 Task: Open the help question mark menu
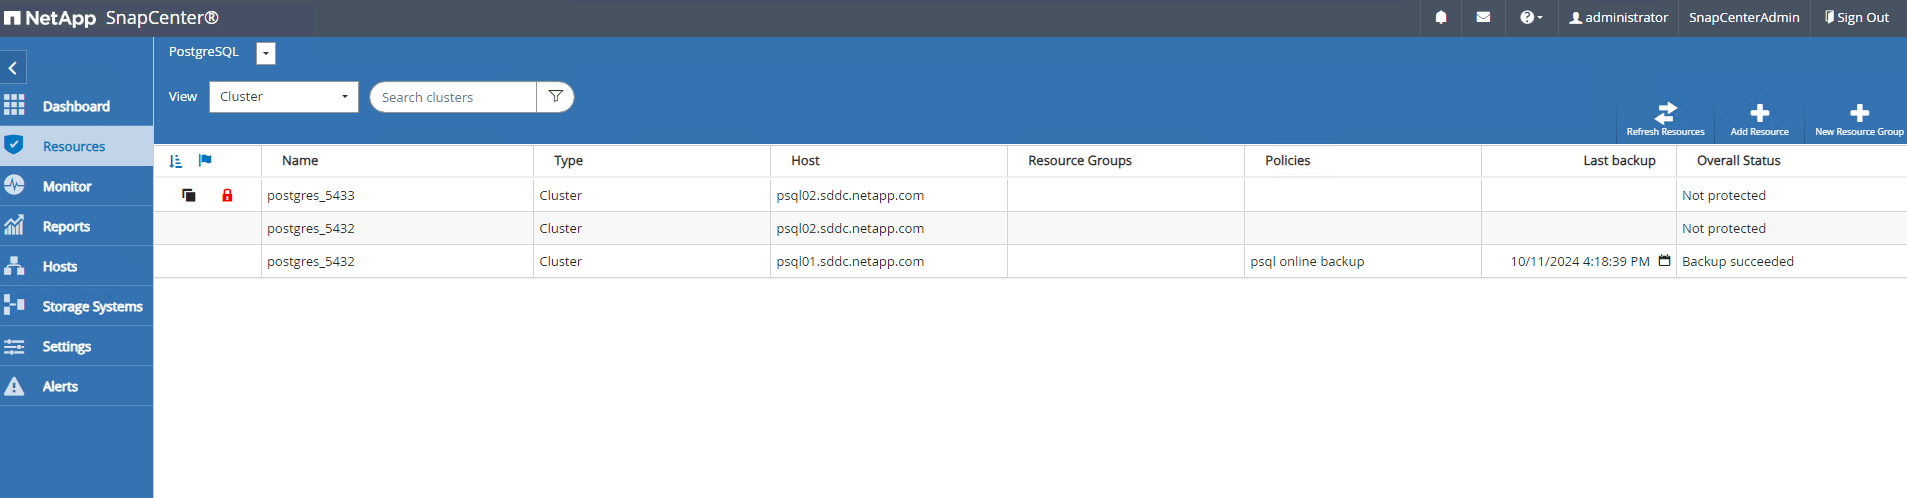pos(1531,17)
